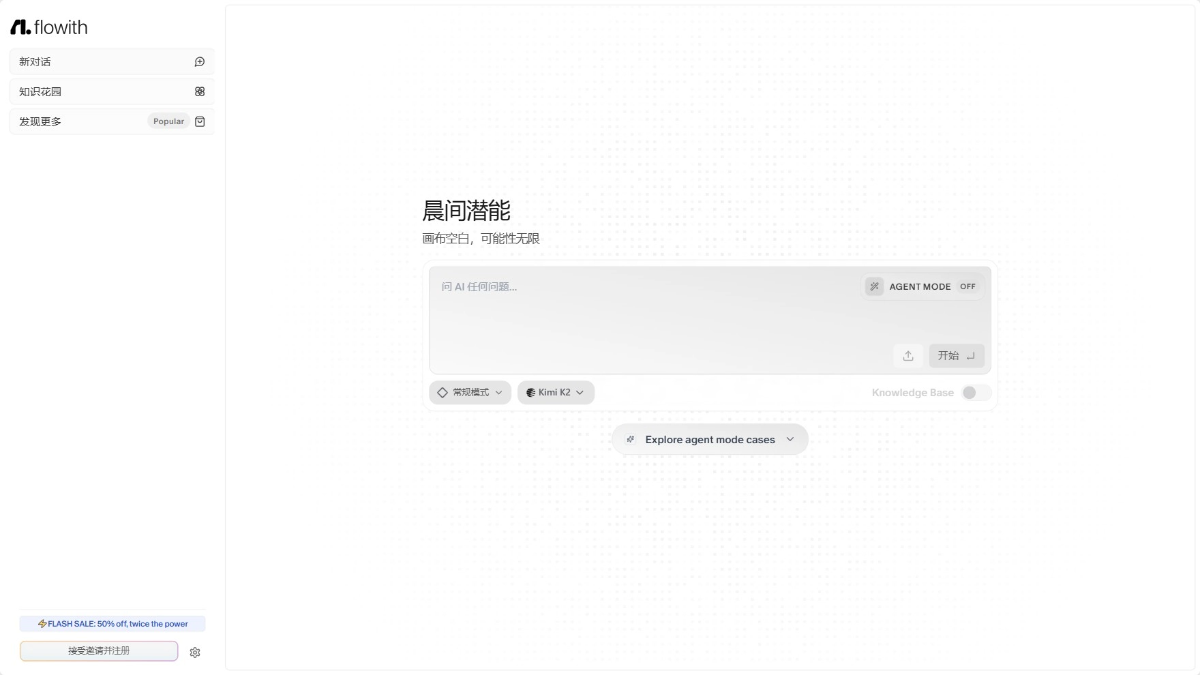
Task: Click the new chat plus bubble icon
Action: click(x=200, y=62)
